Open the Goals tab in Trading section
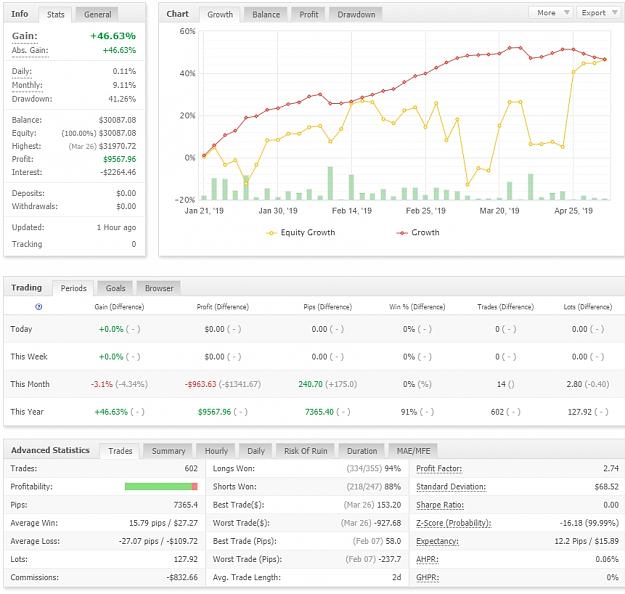The height and width of the screenshot is (594, 625). coord(115,288)
